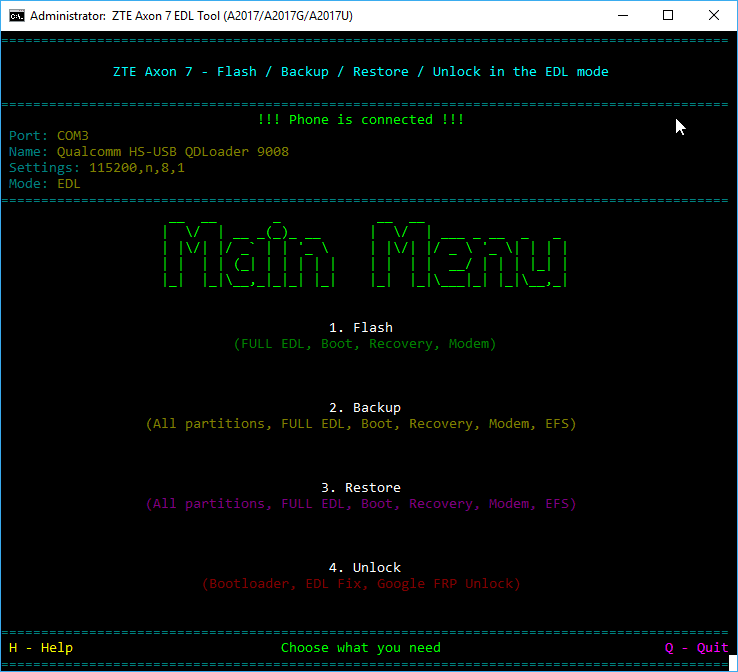
Task: Click the "Qualcomm HS-USB QDLoader 9008" name line
Action: click(x=149, y=152)
